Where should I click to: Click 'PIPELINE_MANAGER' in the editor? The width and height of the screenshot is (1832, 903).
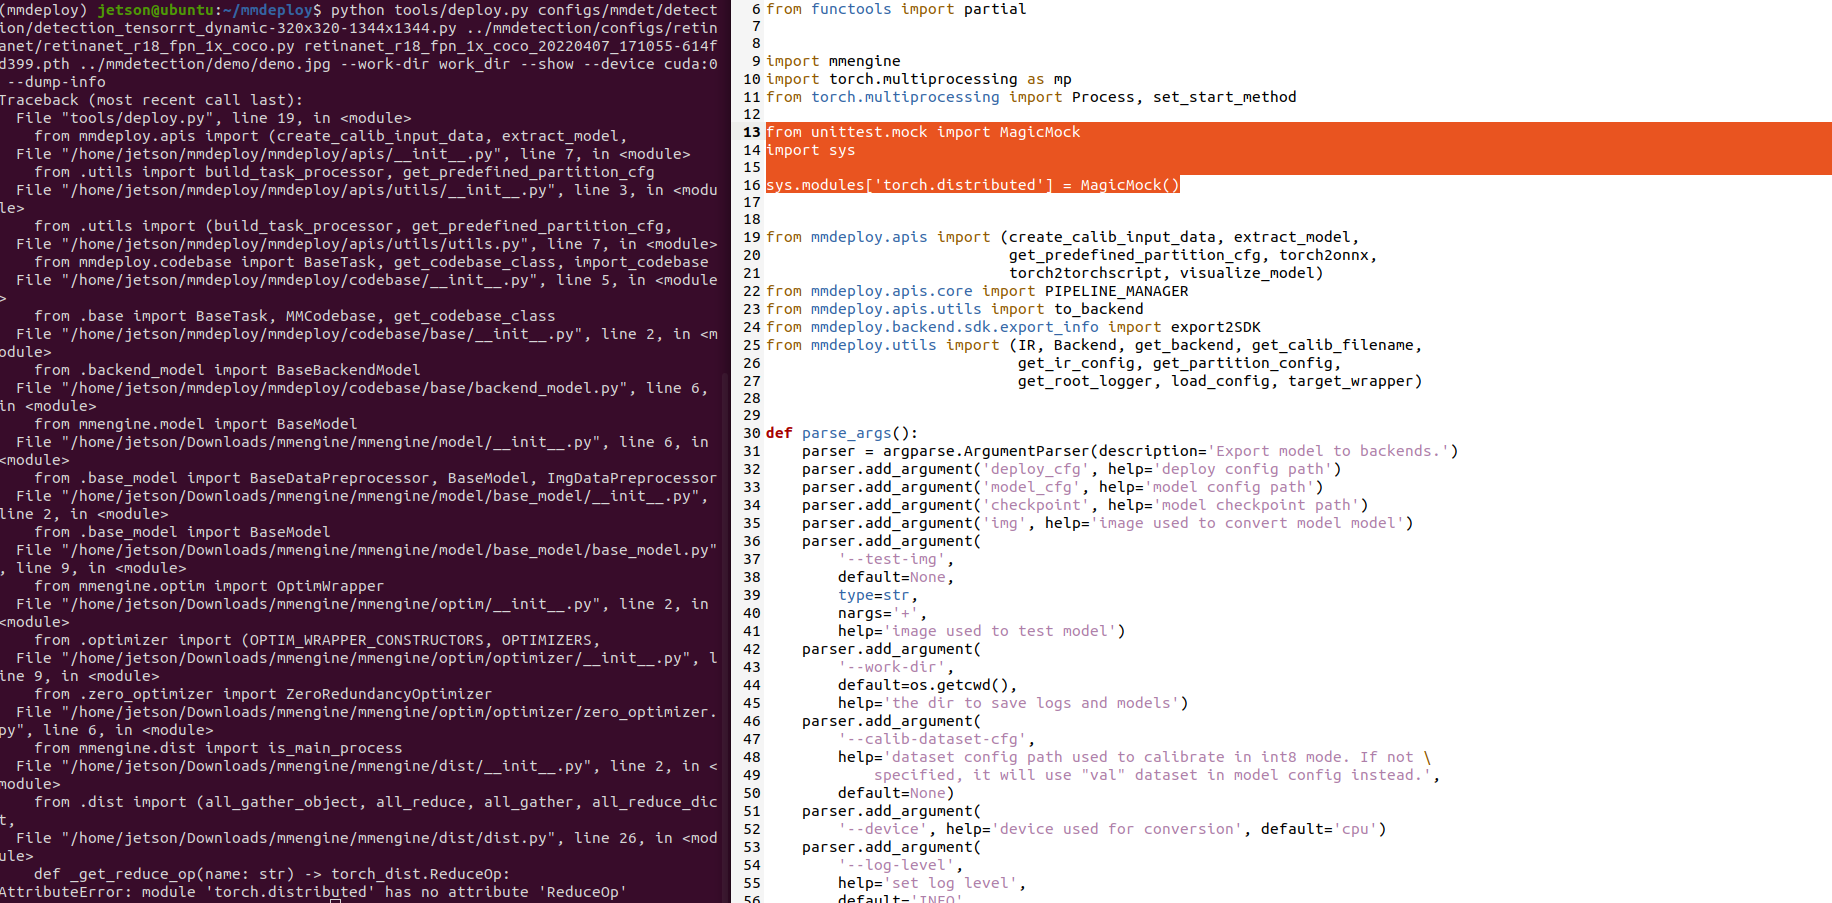pyautogui.click(x=1116, y=291)
